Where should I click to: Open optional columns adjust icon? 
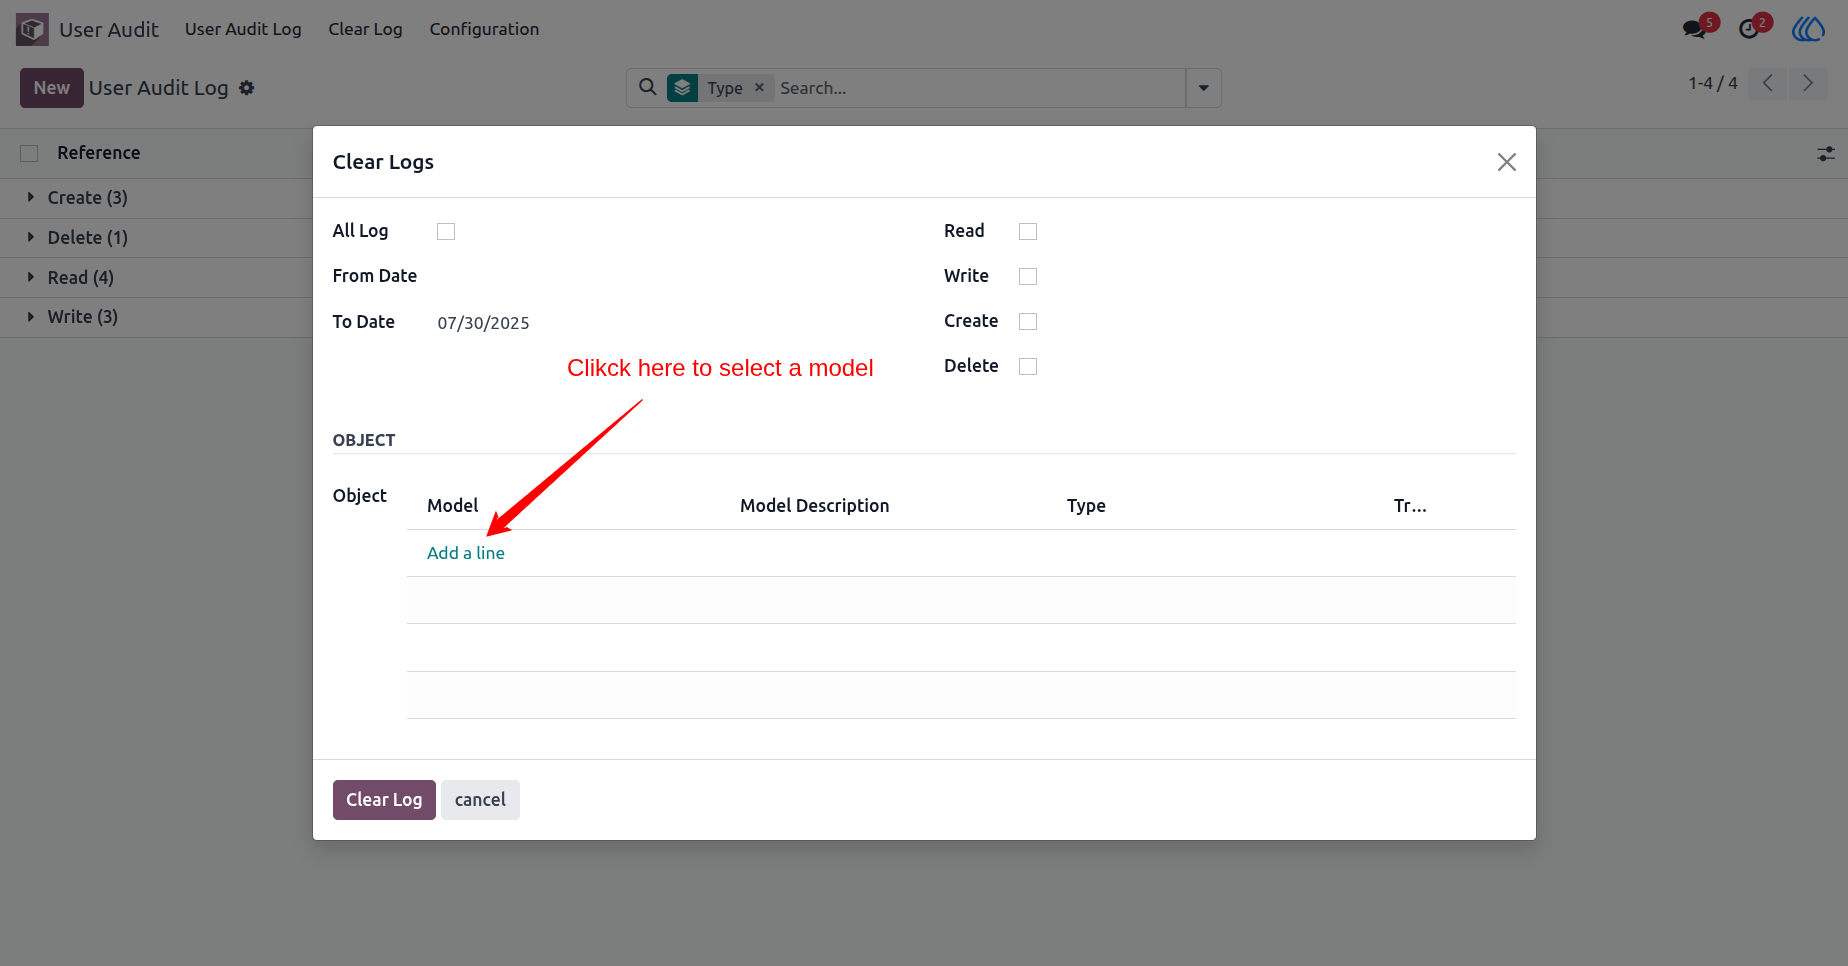(x=1826, y=154)
